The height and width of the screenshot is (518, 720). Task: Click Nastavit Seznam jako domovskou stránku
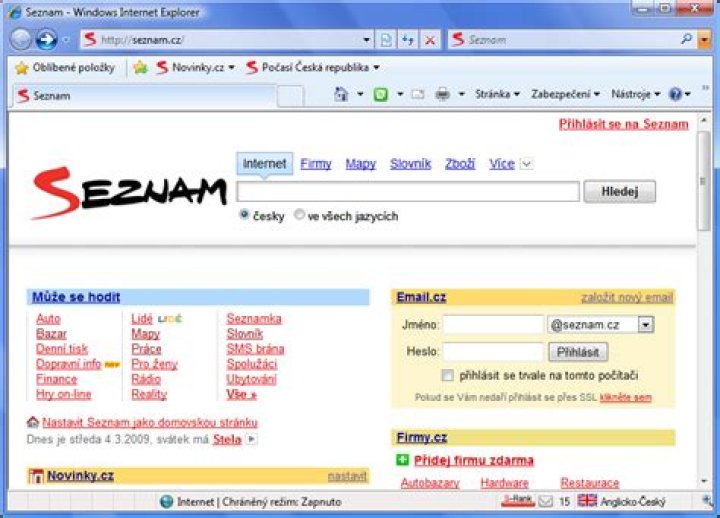coord(150,422)
